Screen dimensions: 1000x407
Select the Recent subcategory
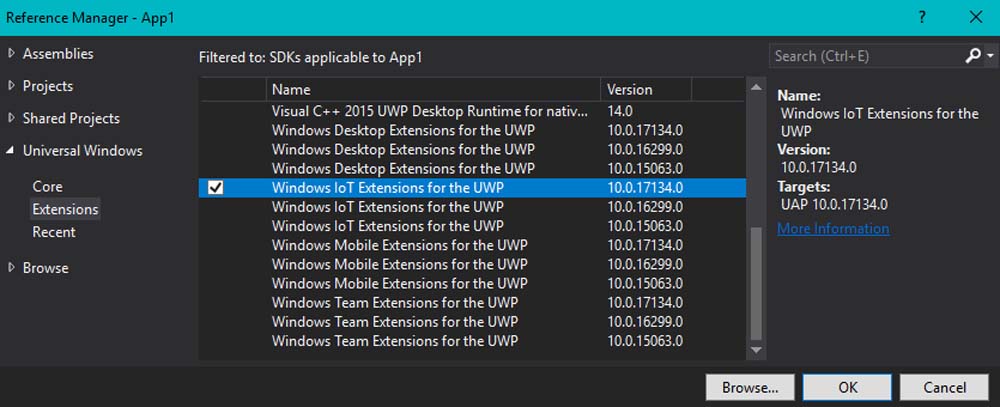pos(54,232)
